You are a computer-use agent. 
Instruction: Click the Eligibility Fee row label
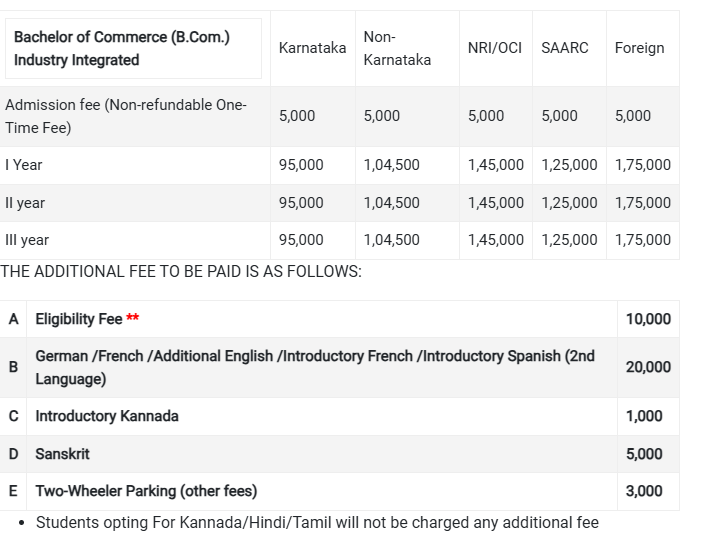[x=79, y=319]
